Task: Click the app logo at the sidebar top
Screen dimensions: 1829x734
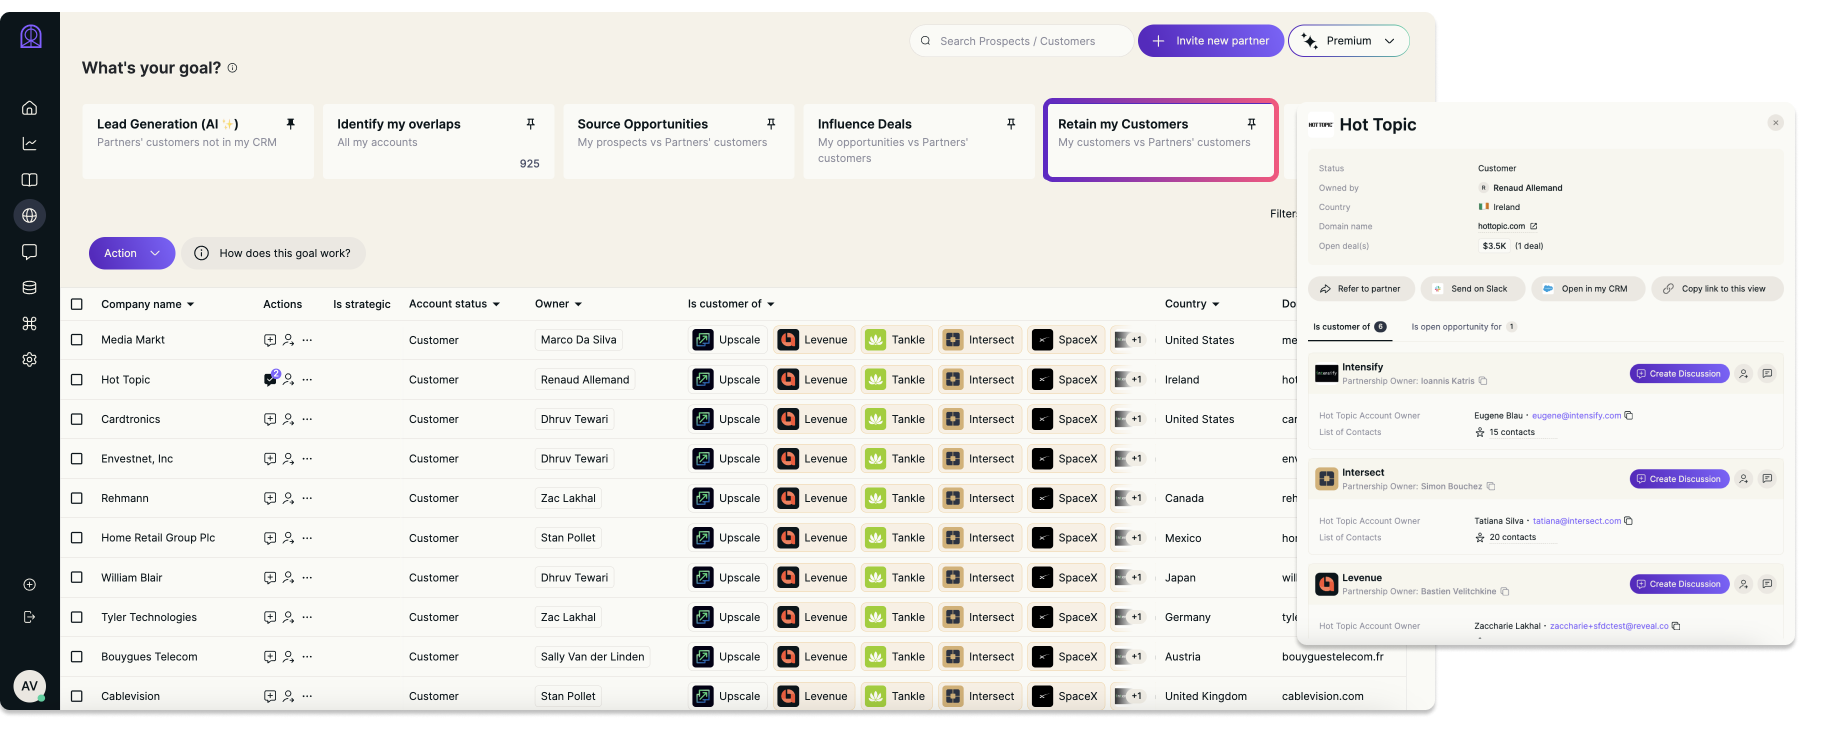Action: 31,37
